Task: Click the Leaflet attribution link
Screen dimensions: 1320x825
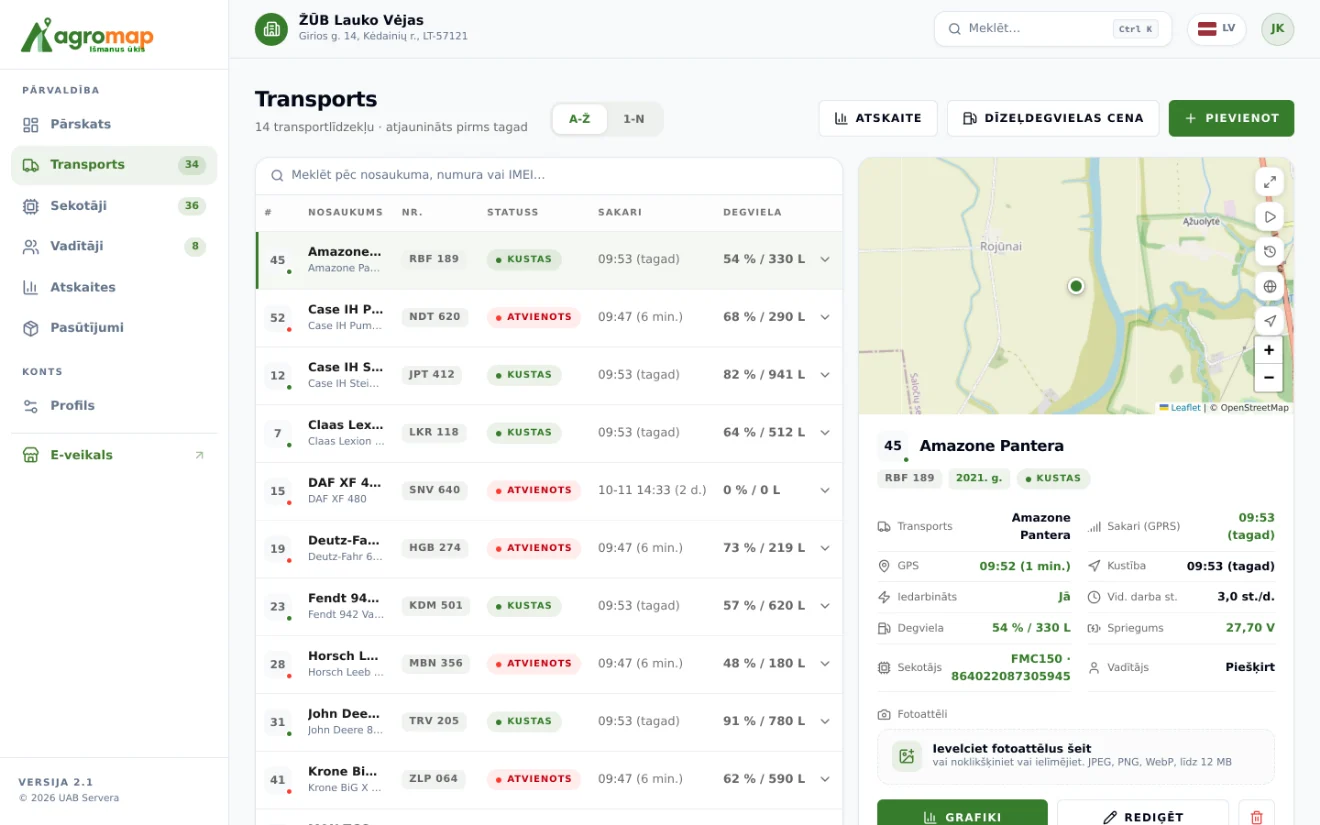Action: pyautogui.click(x=1180, y=408)
